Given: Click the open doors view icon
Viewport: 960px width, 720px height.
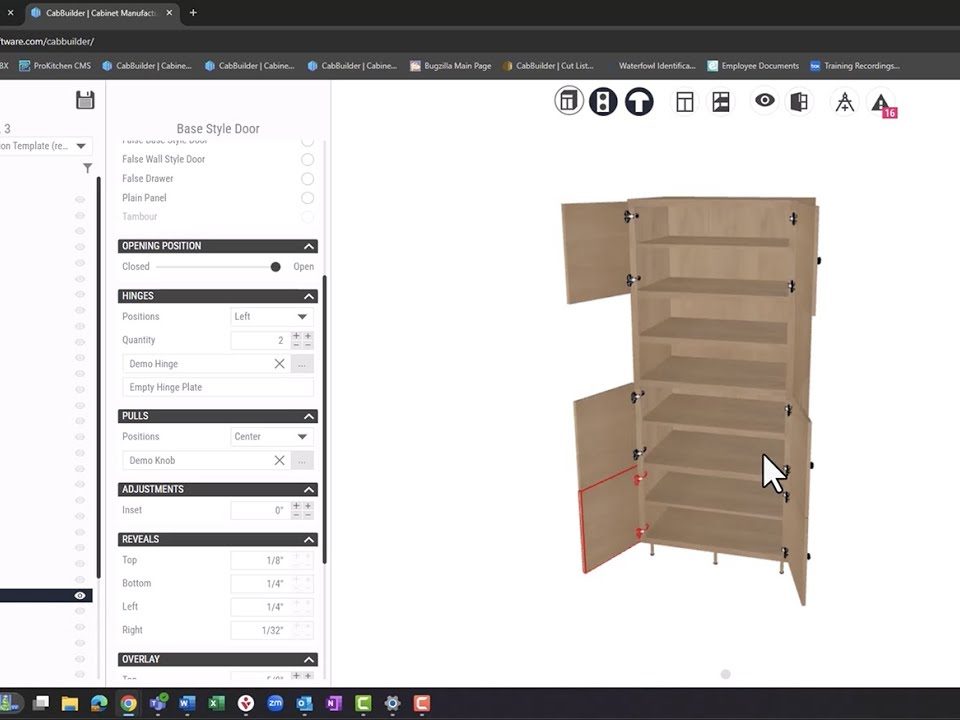Looking at the screenshot, I should 799,102.
